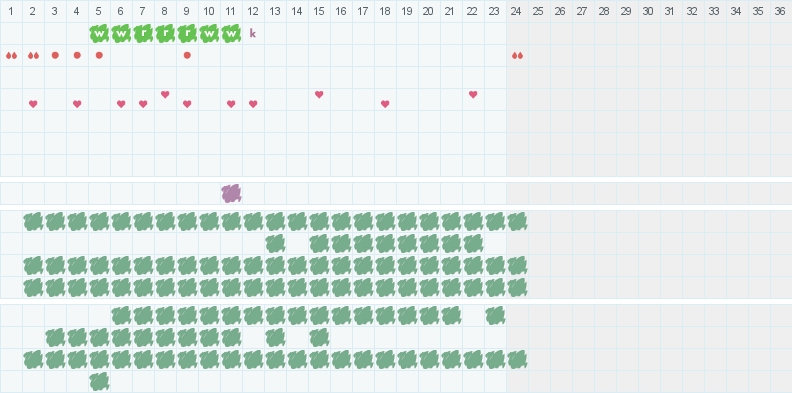Click the double blood drop icon on day 24

(x=517, y=56)
